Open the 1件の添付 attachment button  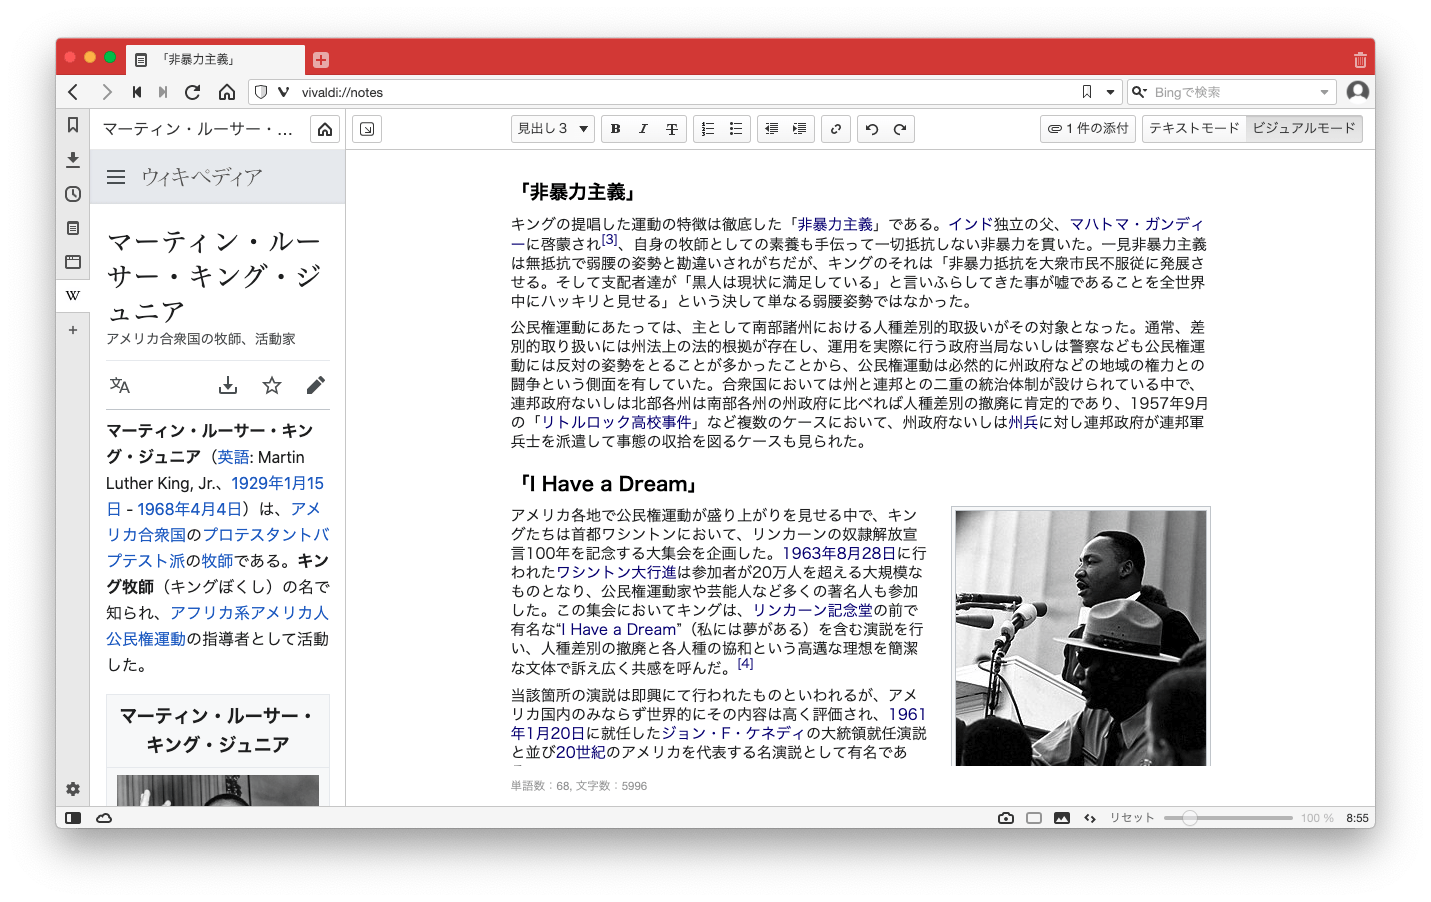tap(1087, 128)
